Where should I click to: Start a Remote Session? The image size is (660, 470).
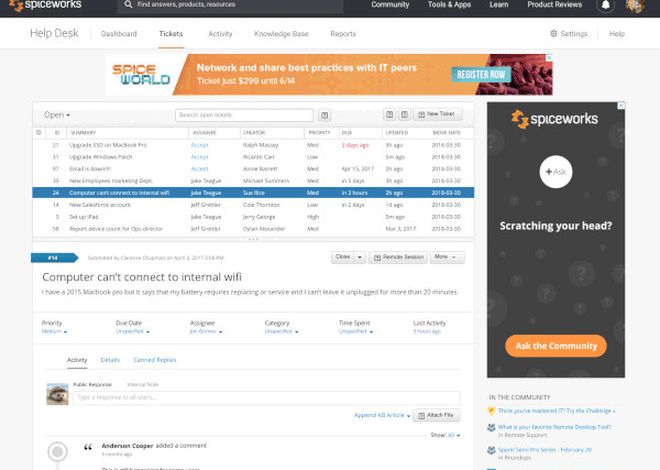coord(398,258)
